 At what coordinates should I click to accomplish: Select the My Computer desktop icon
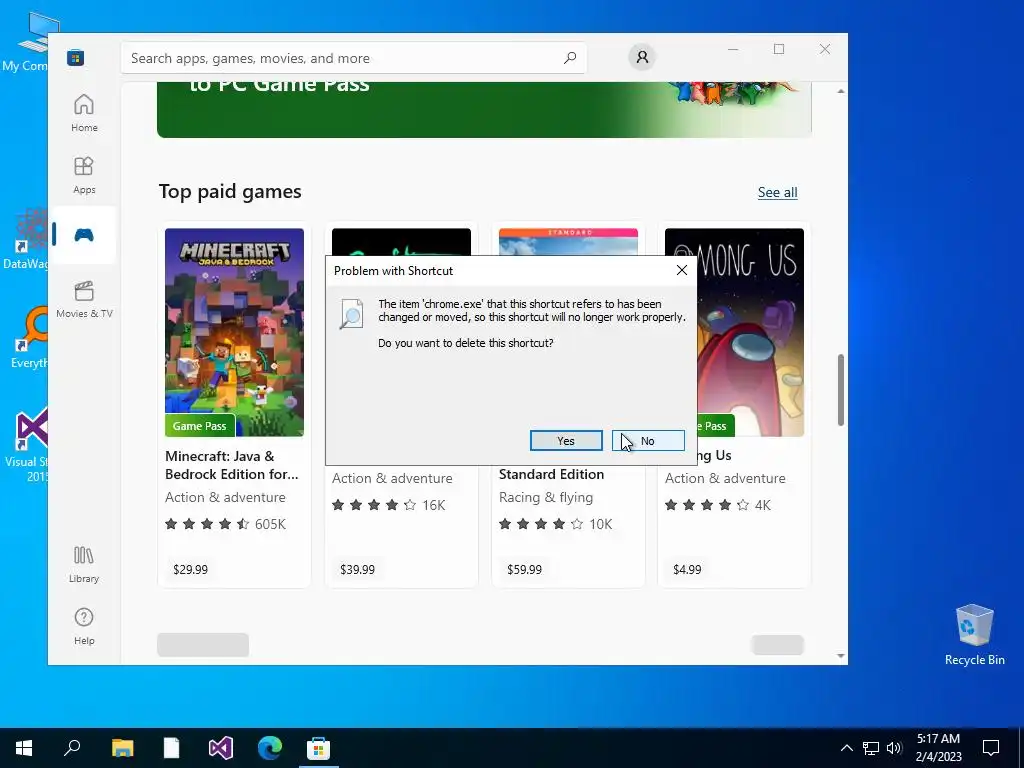tap(25, 41)
